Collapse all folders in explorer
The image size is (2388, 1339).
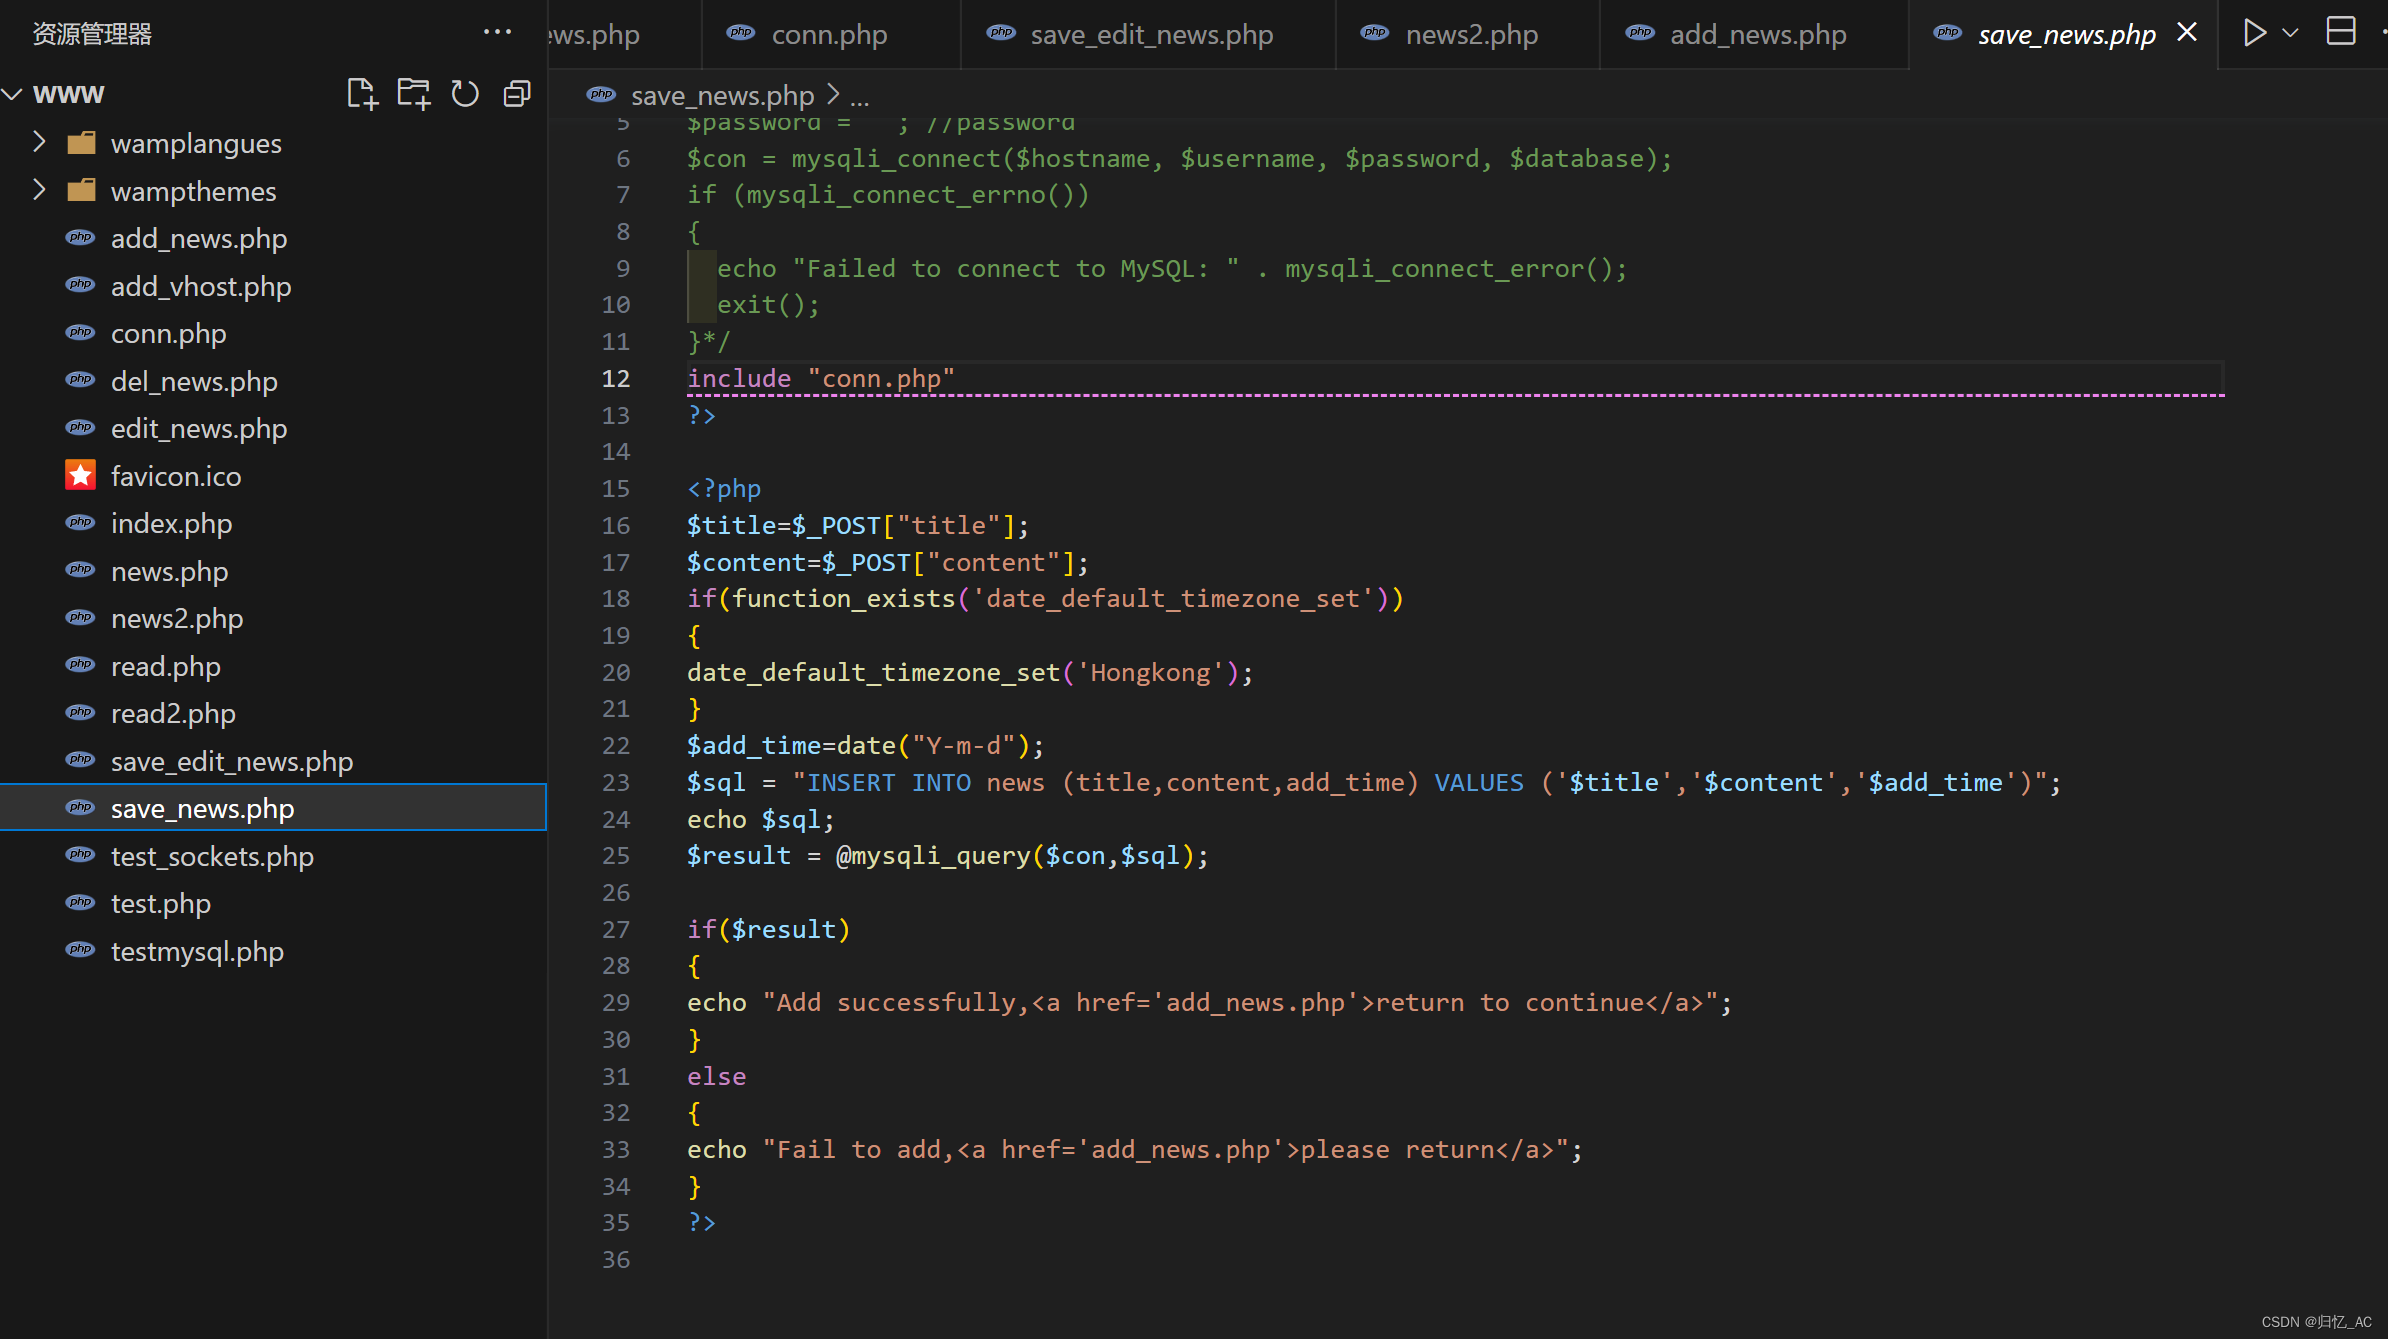pos(517,94)
